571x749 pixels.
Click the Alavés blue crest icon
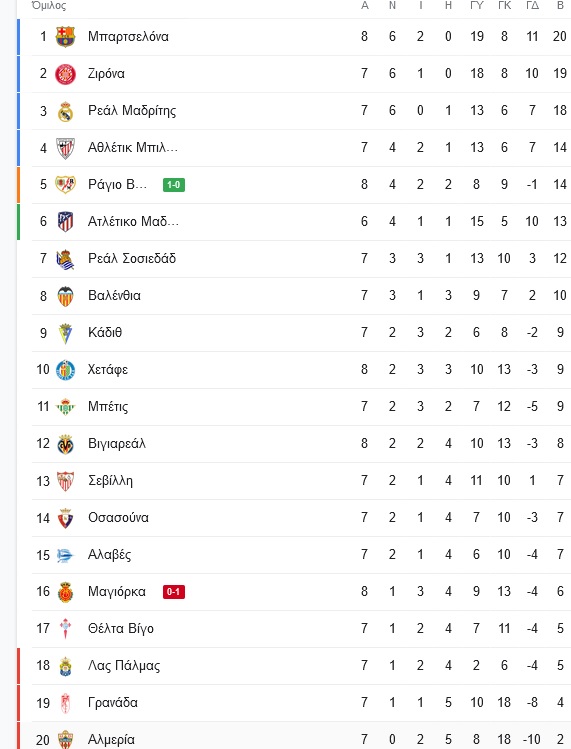[65, 555]
